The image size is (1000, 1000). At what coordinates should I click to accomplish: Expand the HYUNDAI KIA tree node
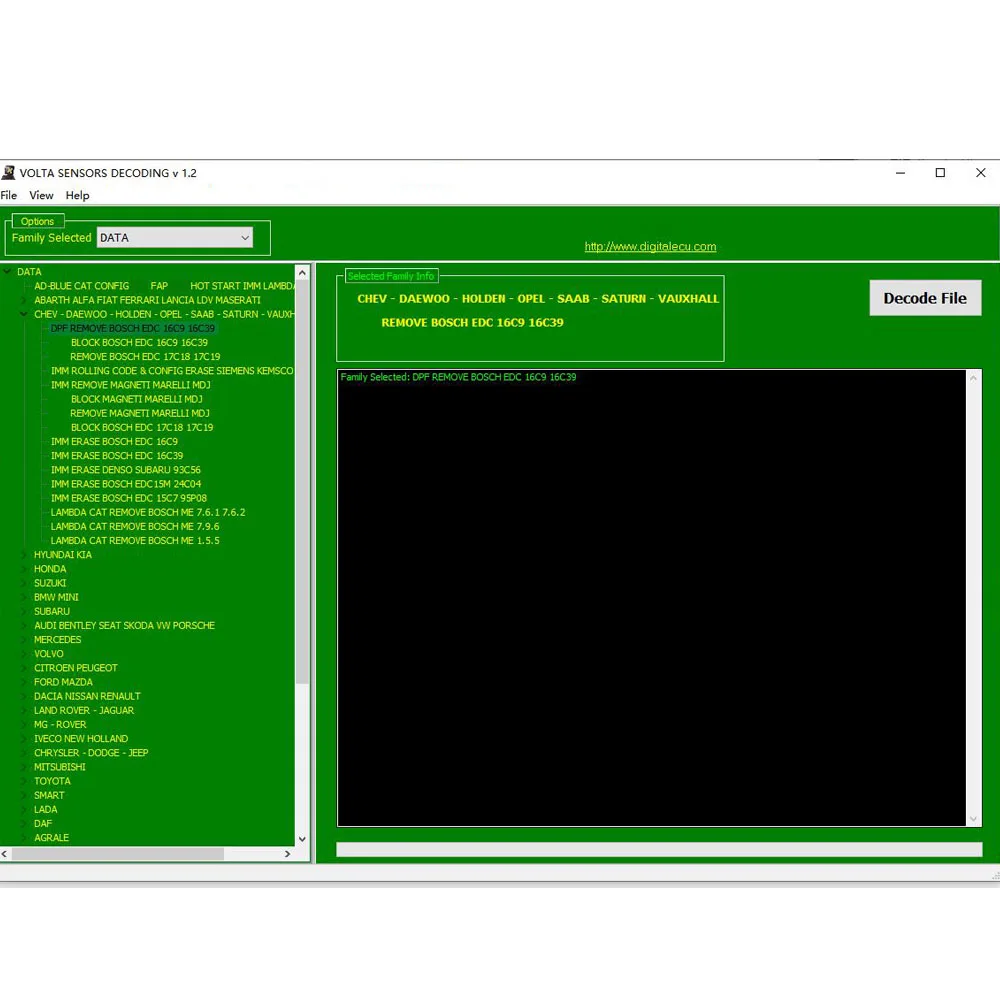click(24, 555)
